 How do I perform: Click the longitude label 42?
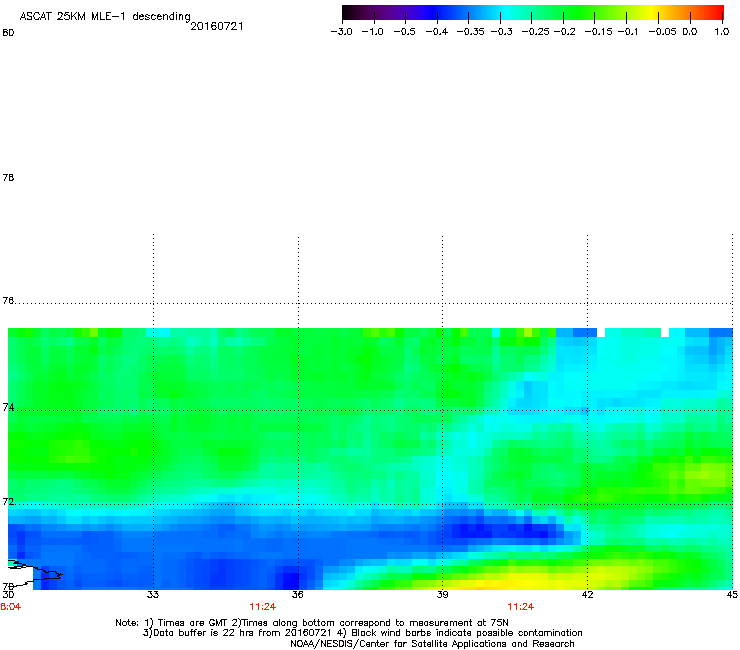pos(587,594)
